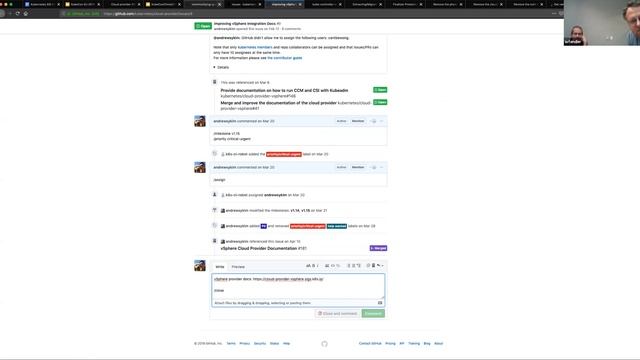Open the Training footer link
Image resolution: width=640 pixels, height=360 pixels.
(414, 344)
